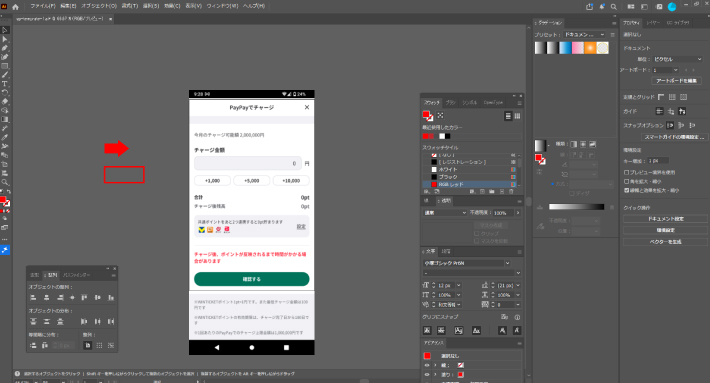The image size is (710, 383).
Task: Toggle stroke row visibility eye in Appearance
Action: tap(427, 365)
